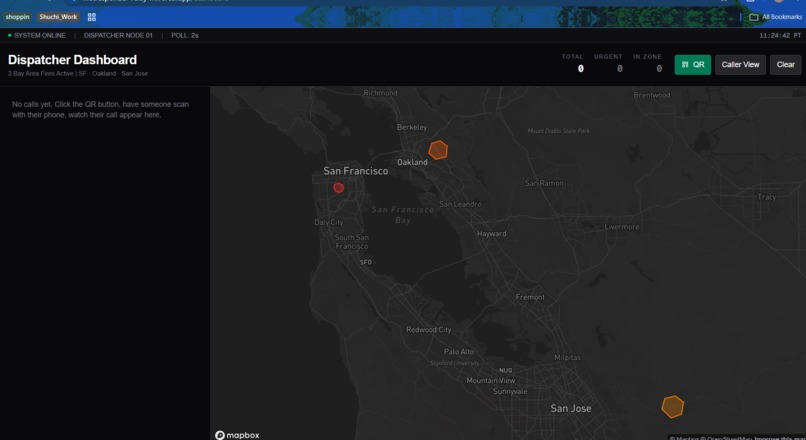Switch to Caller View
The image size is (806, 440).
(740, 65)
